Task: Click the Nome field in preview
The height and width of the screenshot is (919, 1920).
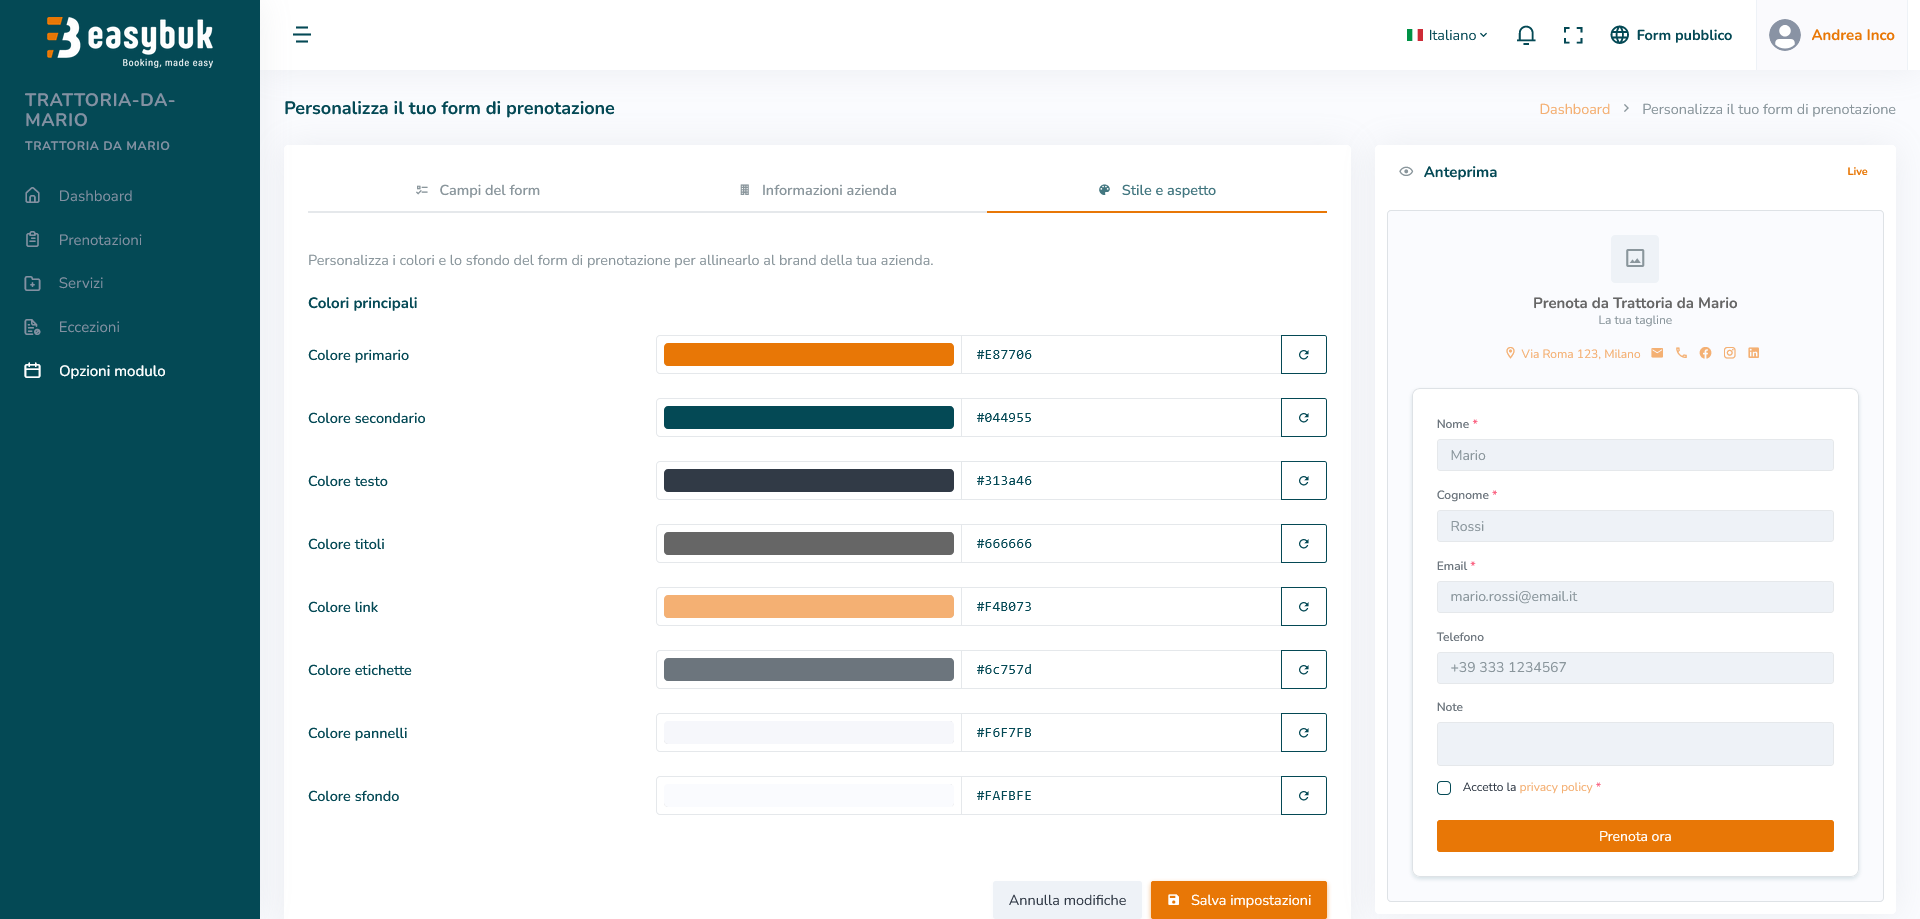Action: (1635, 455)
